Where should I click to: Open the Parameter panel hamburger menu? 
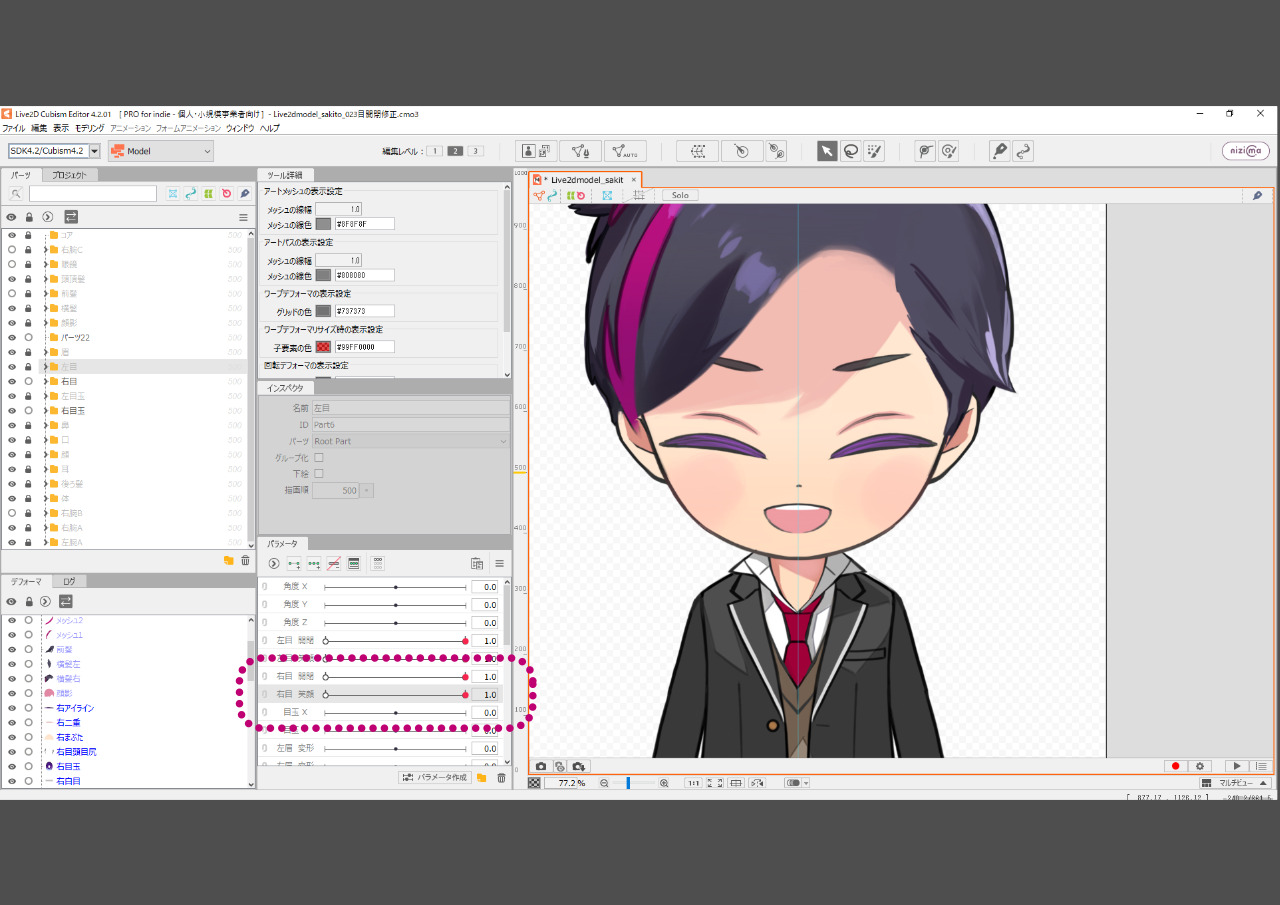(499, 564)
